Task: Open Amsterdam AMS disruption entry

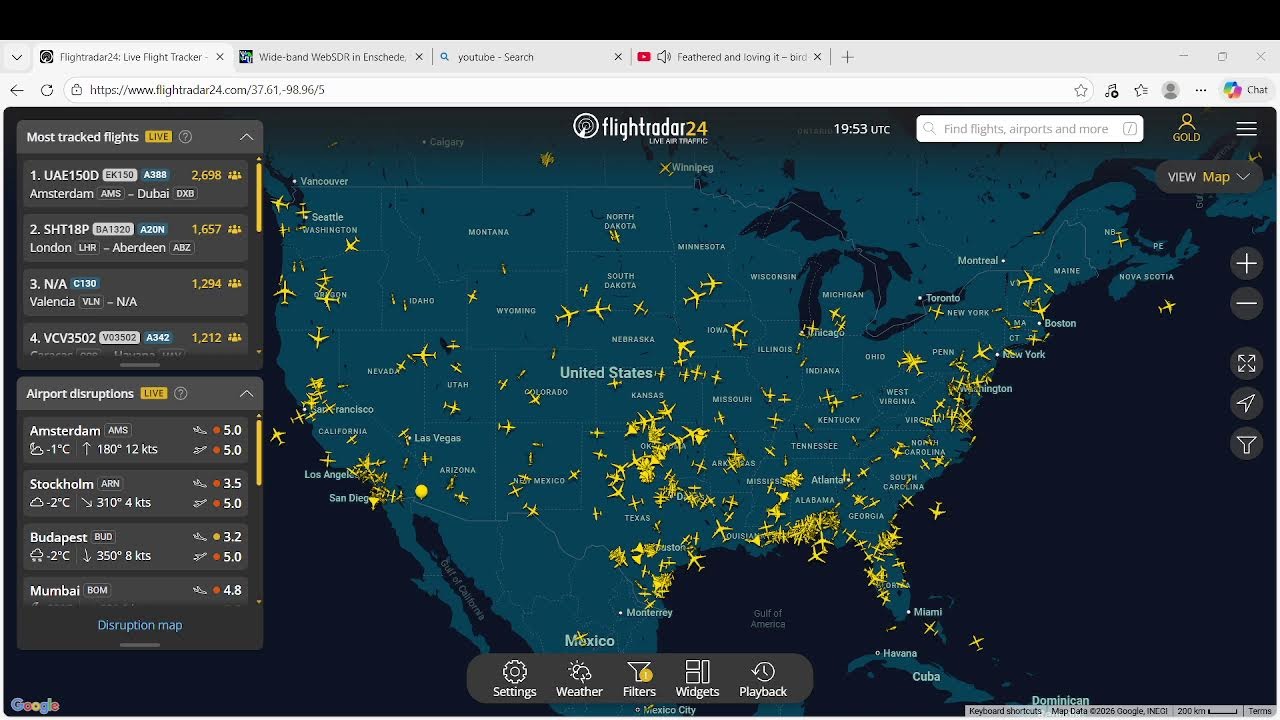Action: coord(135,440)
